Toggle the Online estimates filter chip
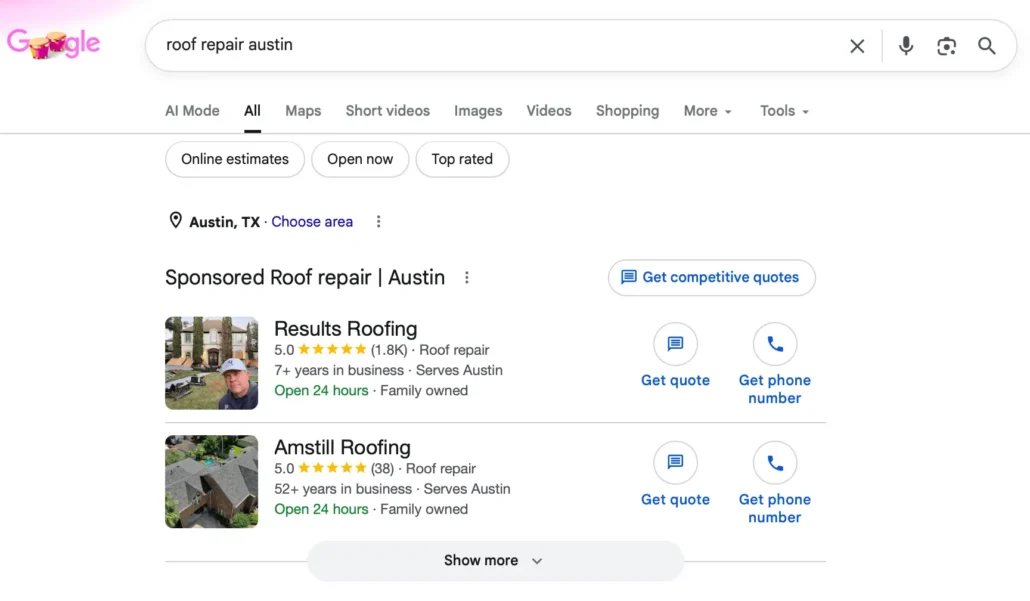 pyautogui.click(x=235, y=160)
